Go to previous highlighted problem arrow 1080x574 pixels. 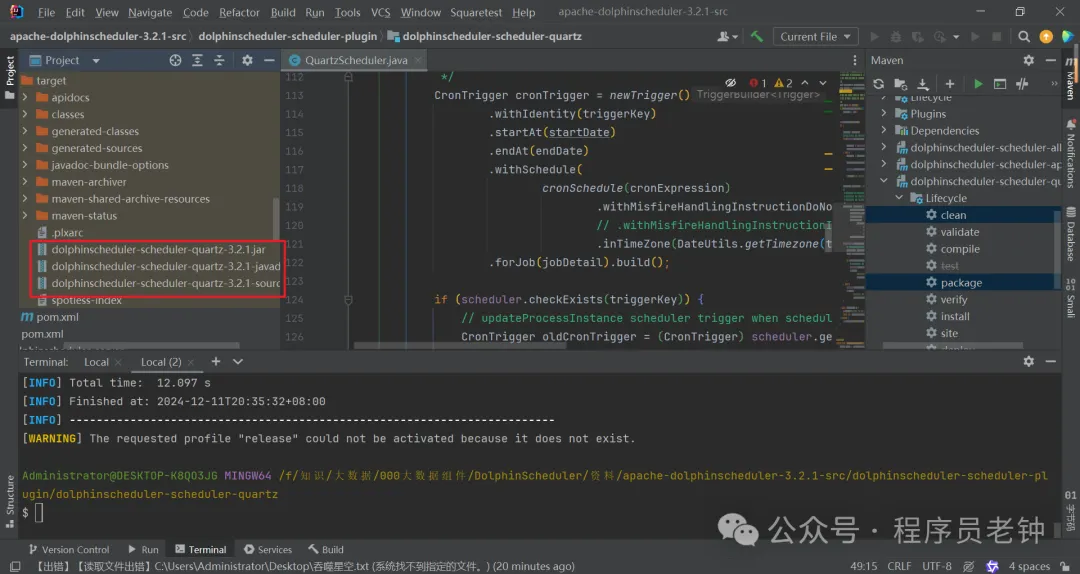(x=804, y=83)
